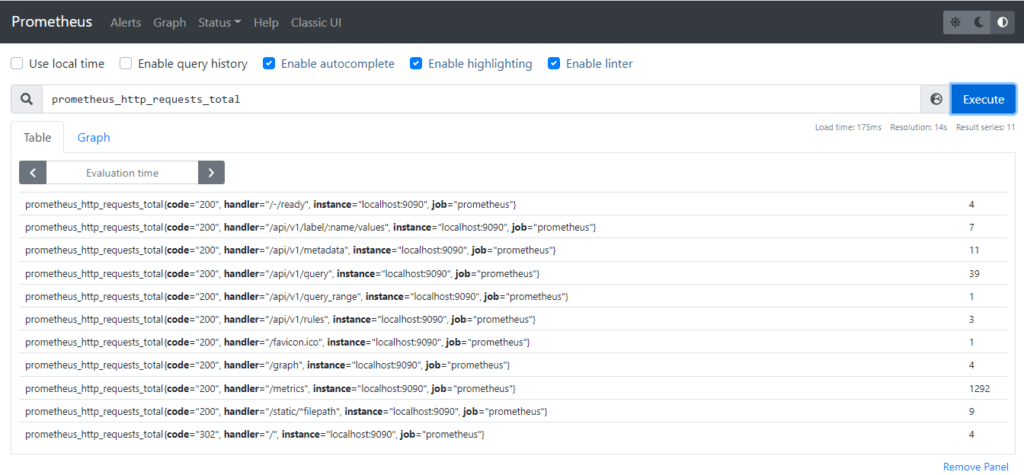Select the row with handler "/-/ready"
This screenshot has height=475, width=1024.
point(513,205)
